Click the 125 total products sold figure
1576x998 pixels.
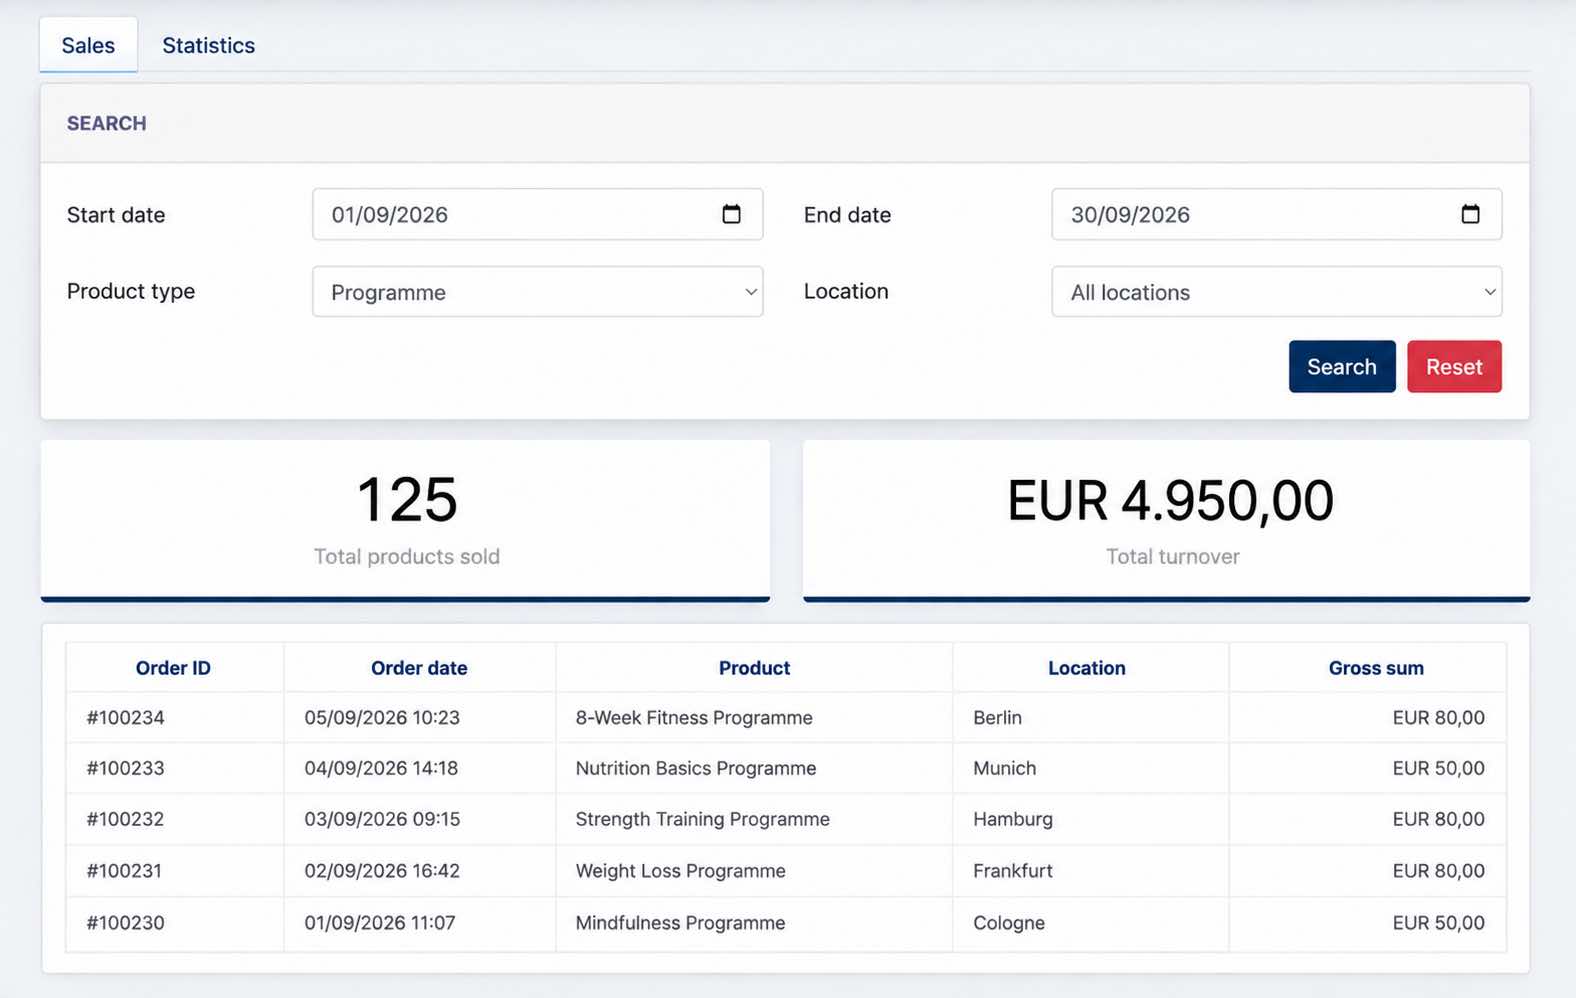(x=407, y=500)
